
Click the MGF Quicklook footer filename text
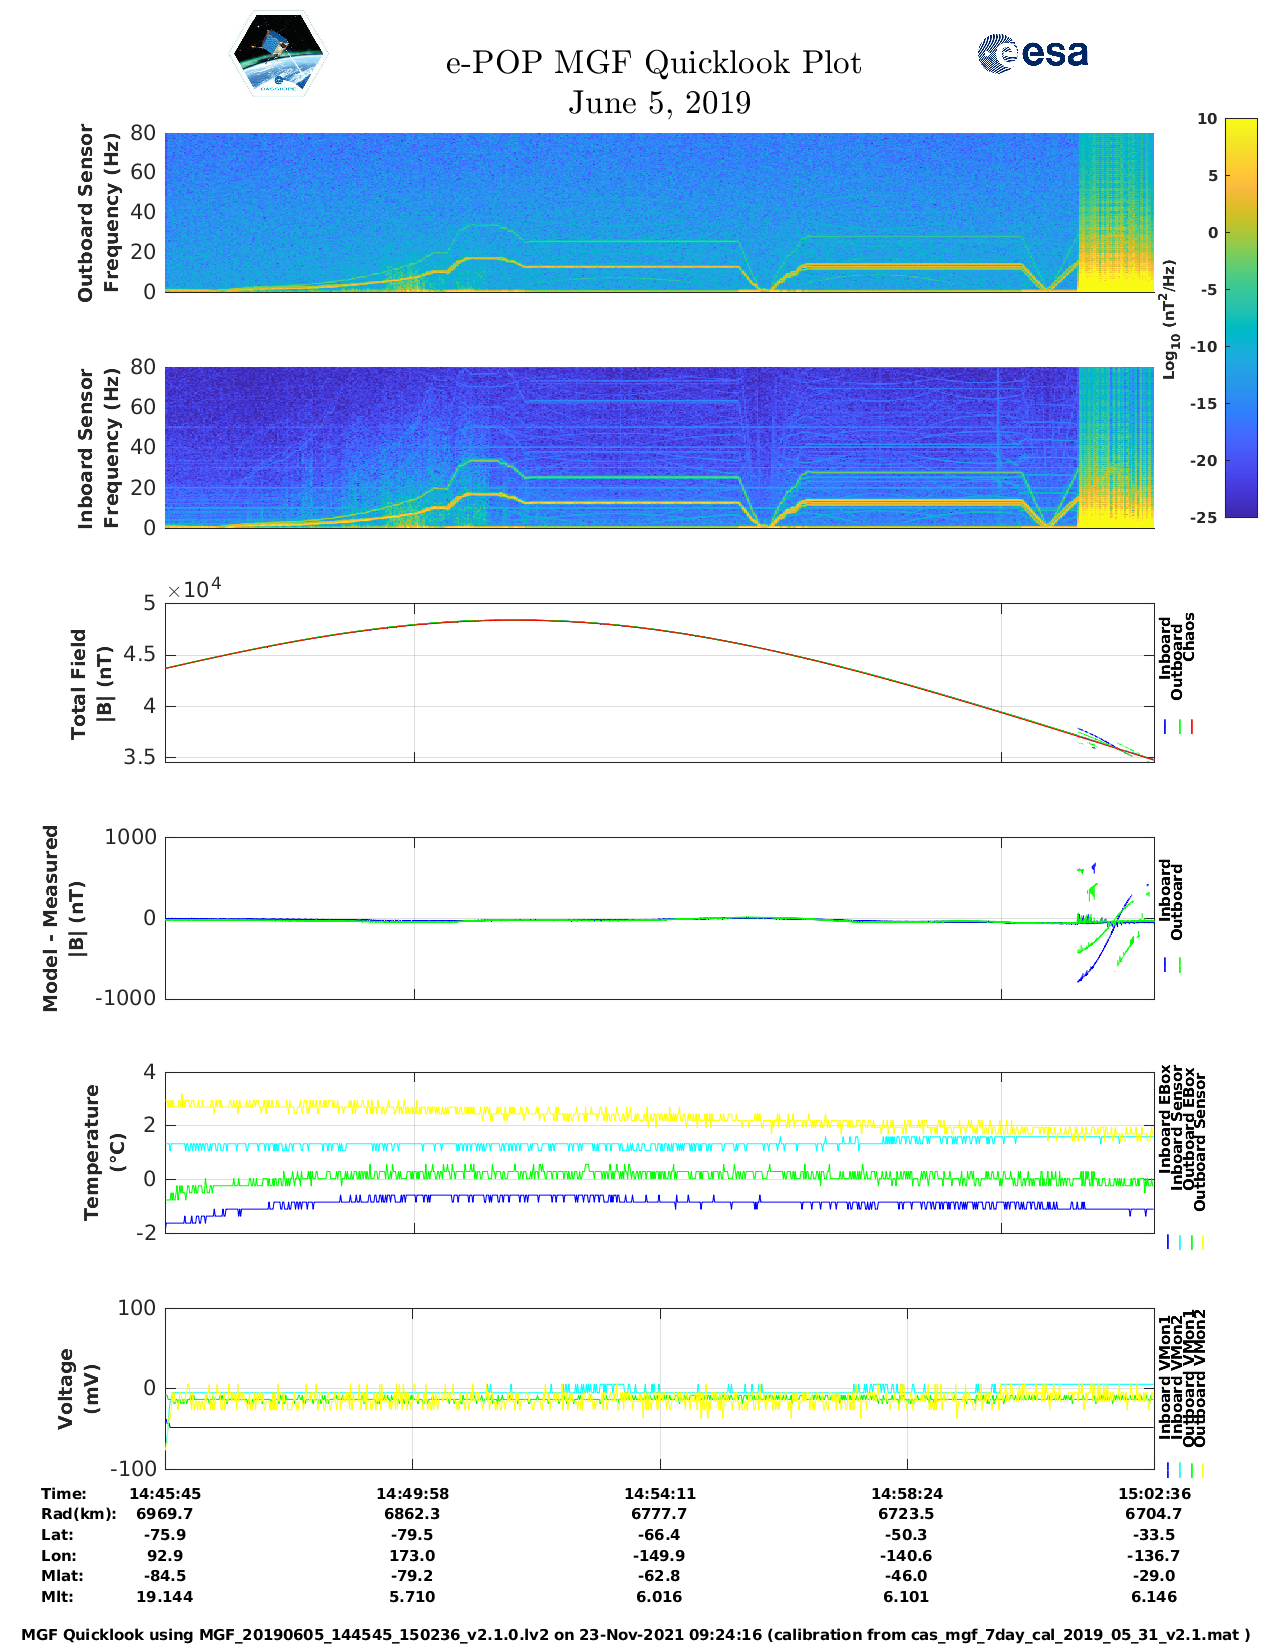point(636,1635)
